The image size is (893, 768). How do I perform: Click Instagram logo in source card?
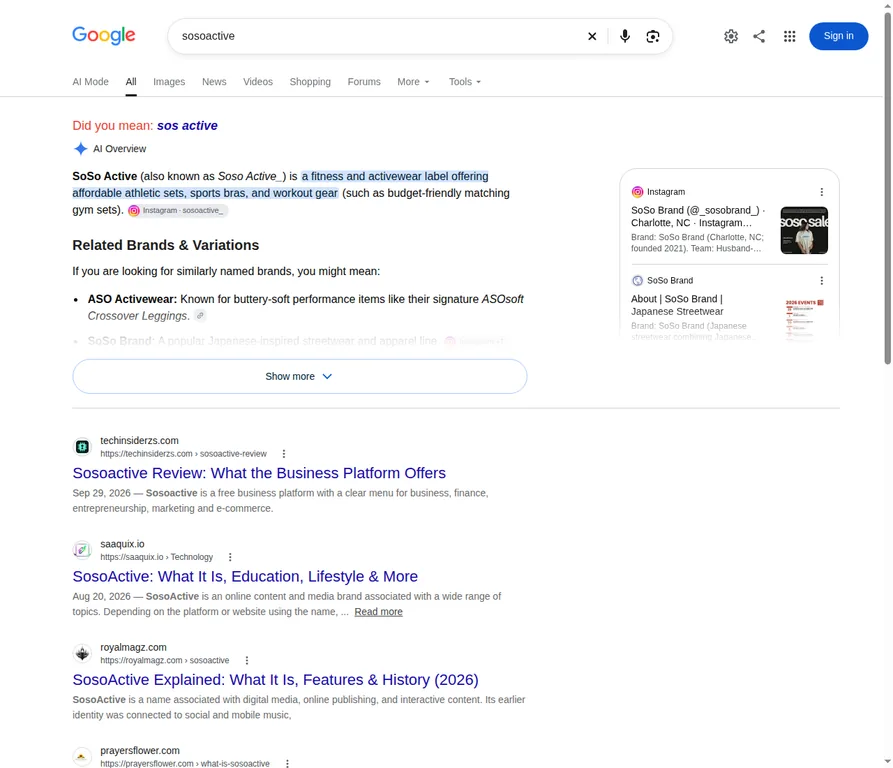[x=637, y=192]
